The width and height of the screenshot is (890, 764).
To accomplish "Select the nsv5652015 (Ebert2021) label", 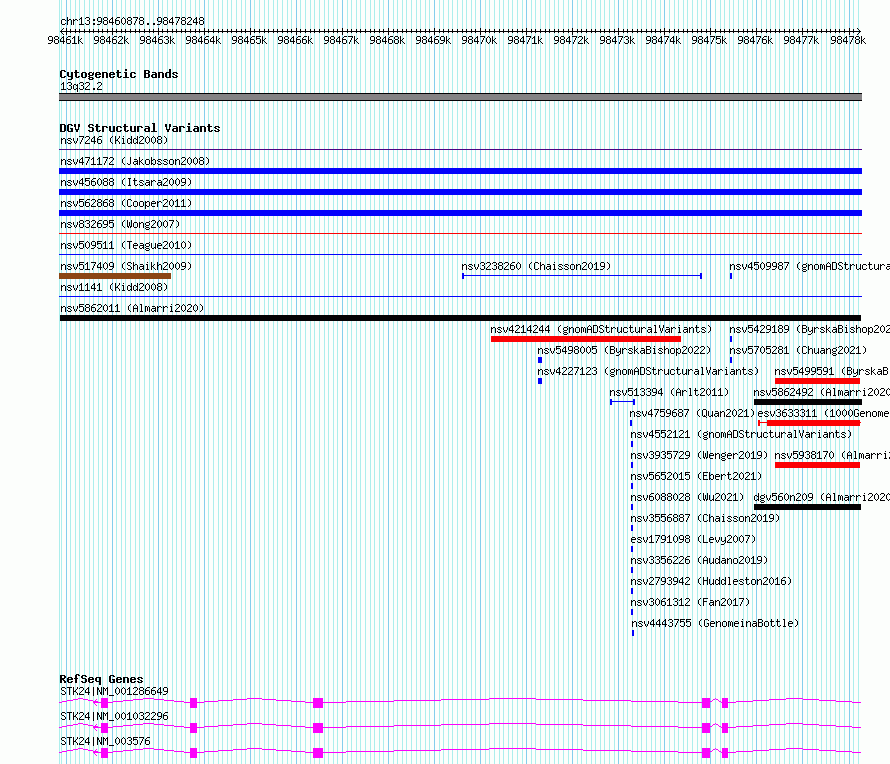I will click(x=696, y=477).
